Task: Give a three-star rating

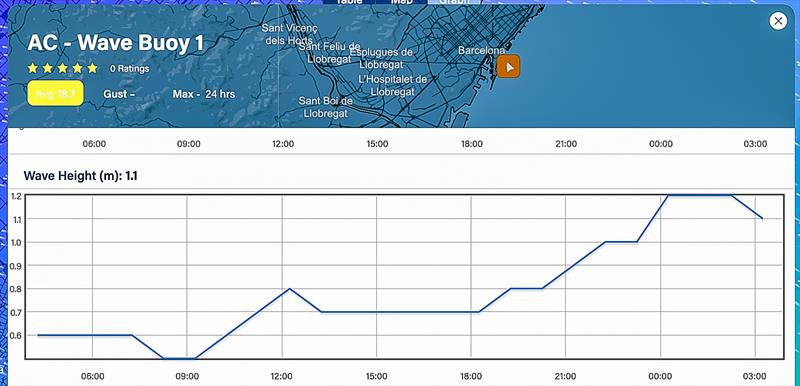Action: coord(62,68)
